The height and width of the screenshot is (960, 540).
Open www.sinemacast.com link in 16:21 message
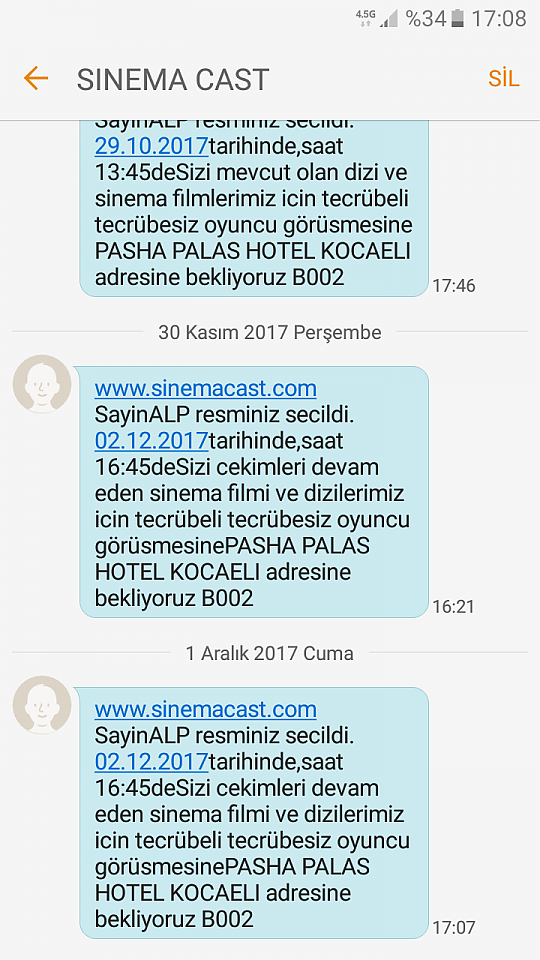coord(205,388)
